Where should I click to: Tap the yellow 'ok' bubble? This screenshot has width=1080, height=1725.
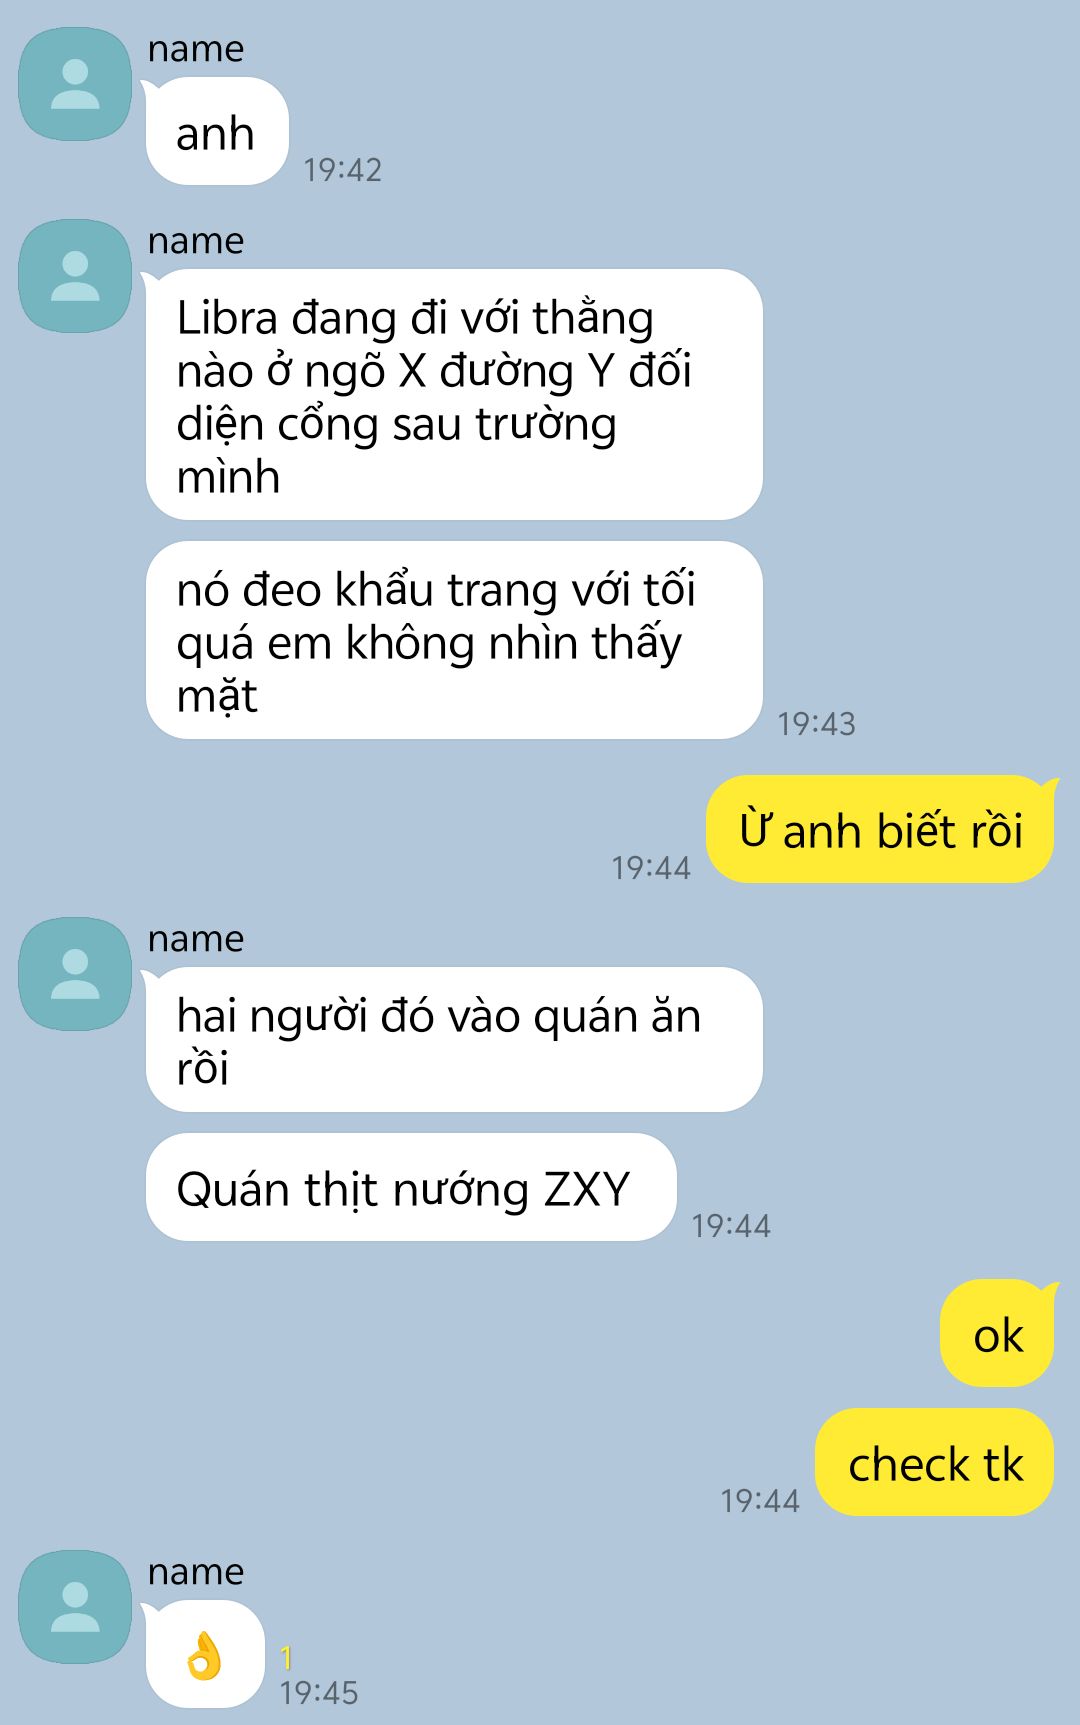pos(997,1334)
